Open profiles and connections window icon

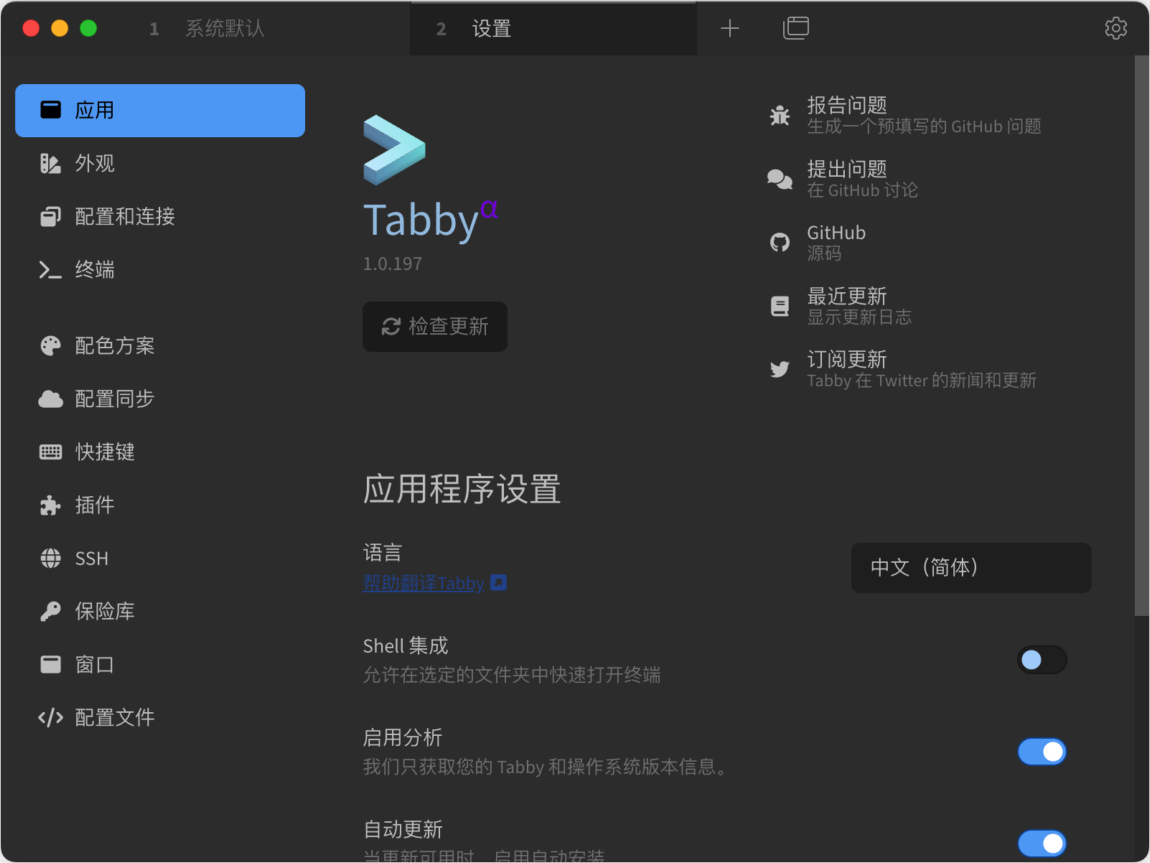pos(796,29)
